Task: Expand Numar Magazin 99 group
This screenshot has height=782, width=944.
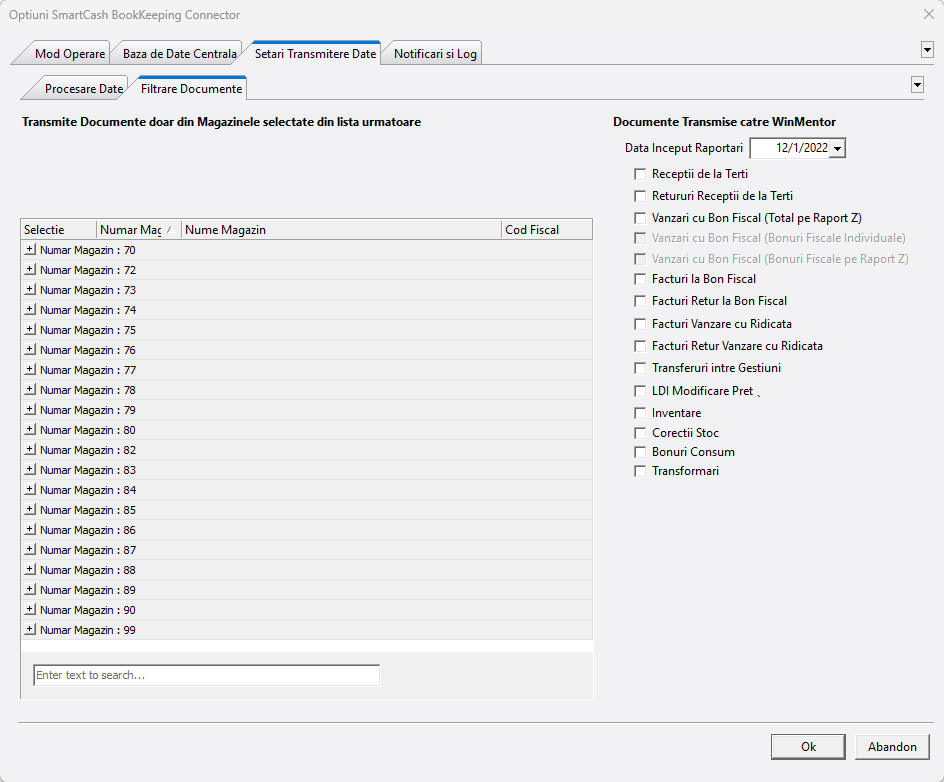Action: pos(30,629)
